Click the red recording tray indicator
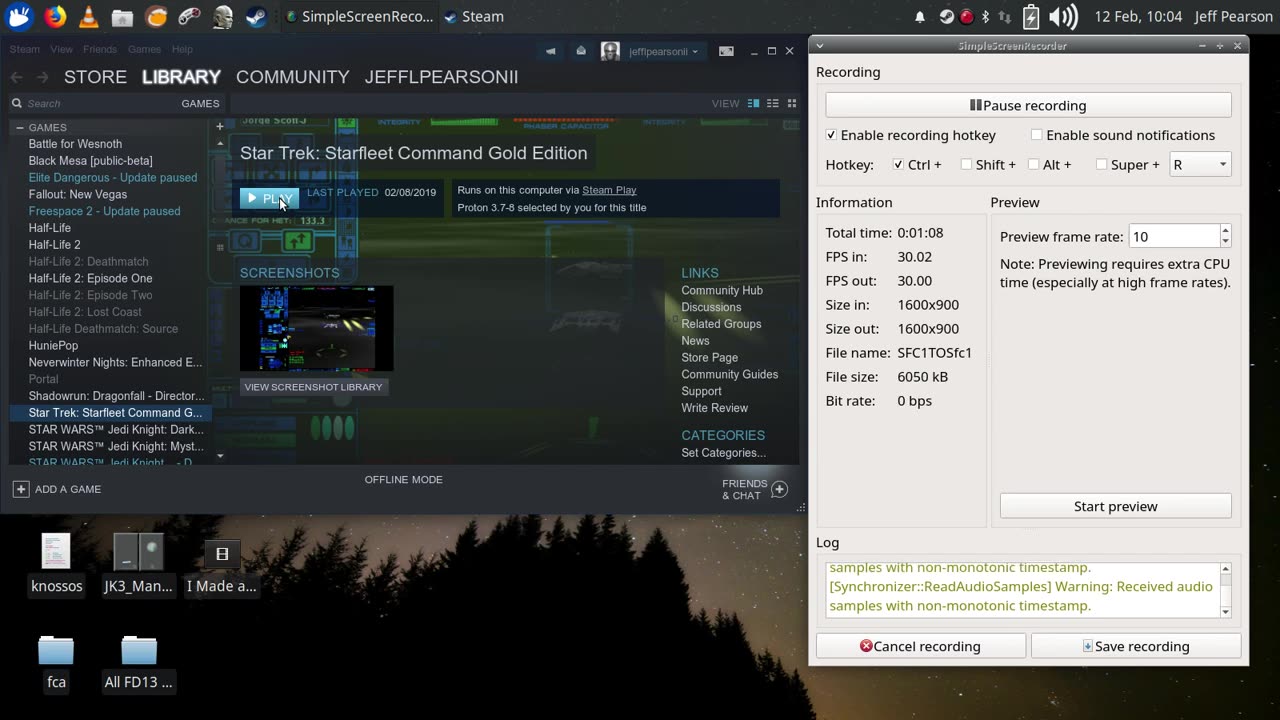 [966, 17]
